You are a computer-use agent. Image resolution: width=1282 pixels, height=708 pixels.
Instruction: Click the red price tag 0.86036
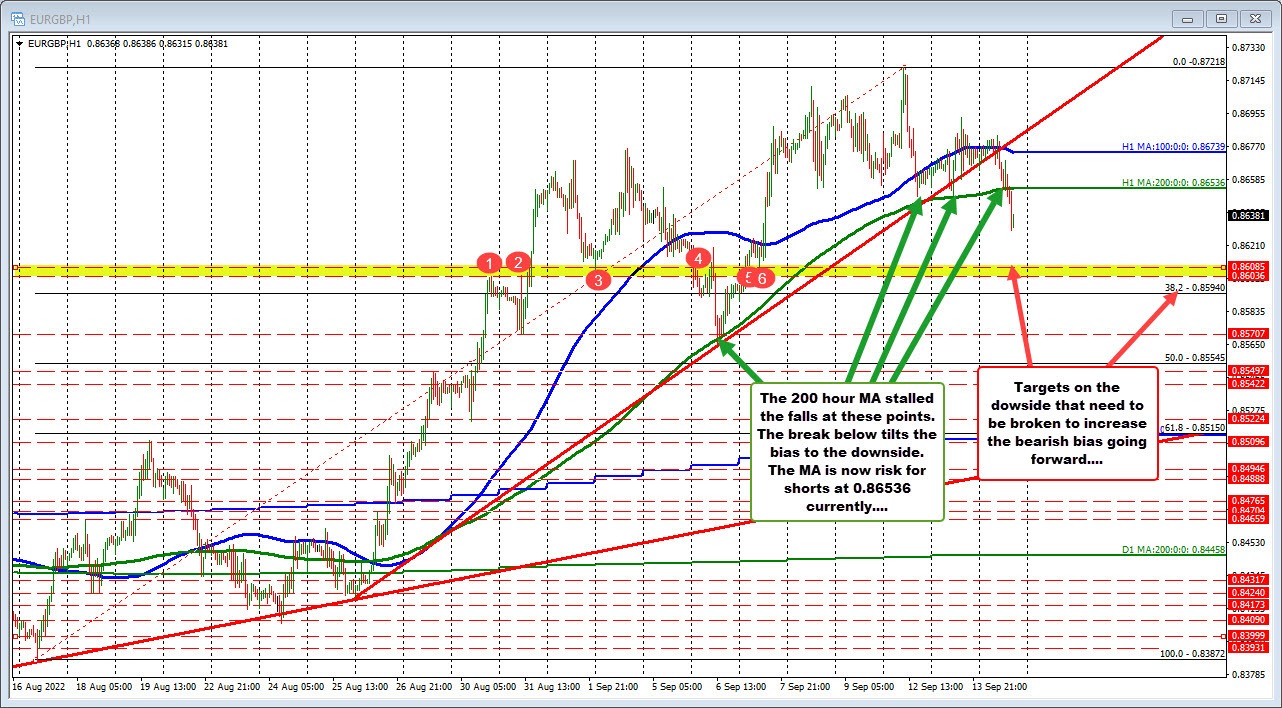[1249, 275]
